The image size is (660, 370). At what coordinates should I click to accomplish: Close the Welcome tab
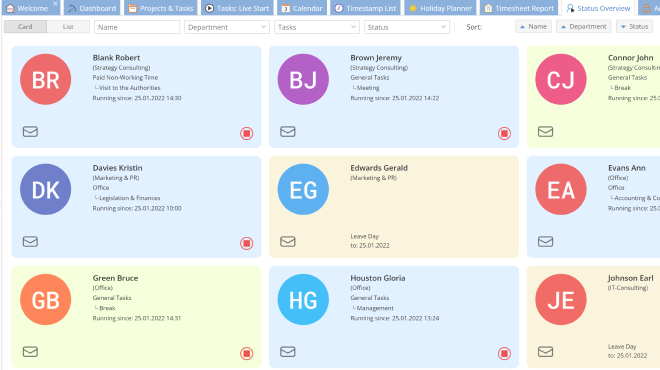[55, 3]
